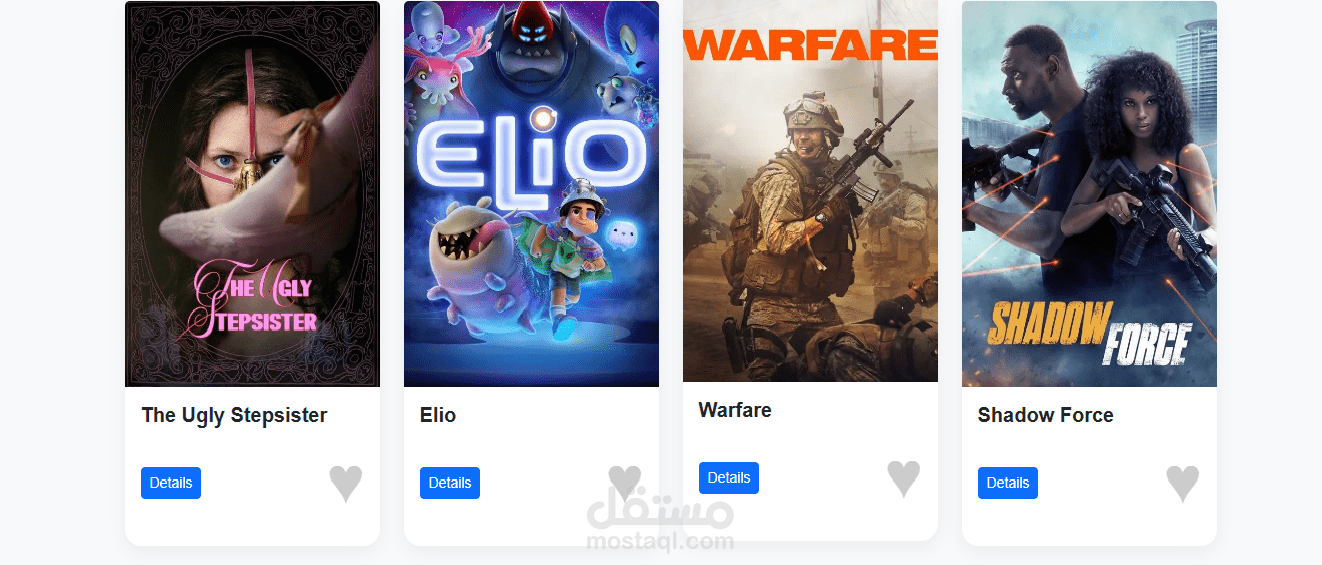Open Shadow Force Details button
1322x565 pixels.
pos(1008,483)
